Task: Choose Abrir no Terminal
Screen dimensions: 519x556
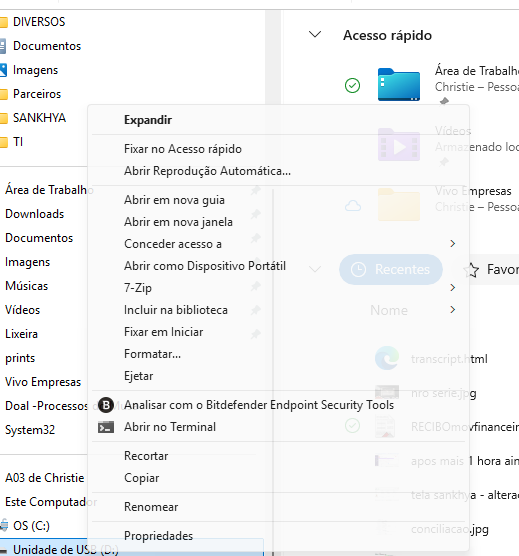Action: pos(170,427)
